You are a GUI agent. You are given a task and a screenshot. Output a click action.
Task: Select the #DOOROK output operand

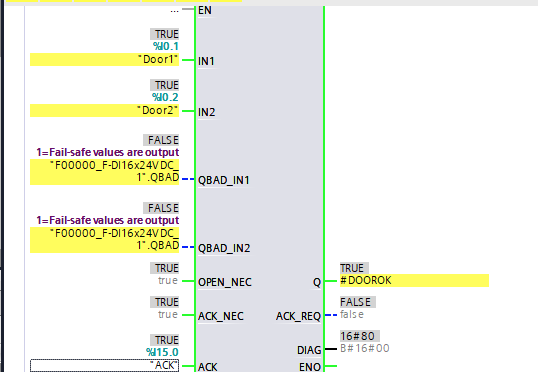tap(414, 280)
